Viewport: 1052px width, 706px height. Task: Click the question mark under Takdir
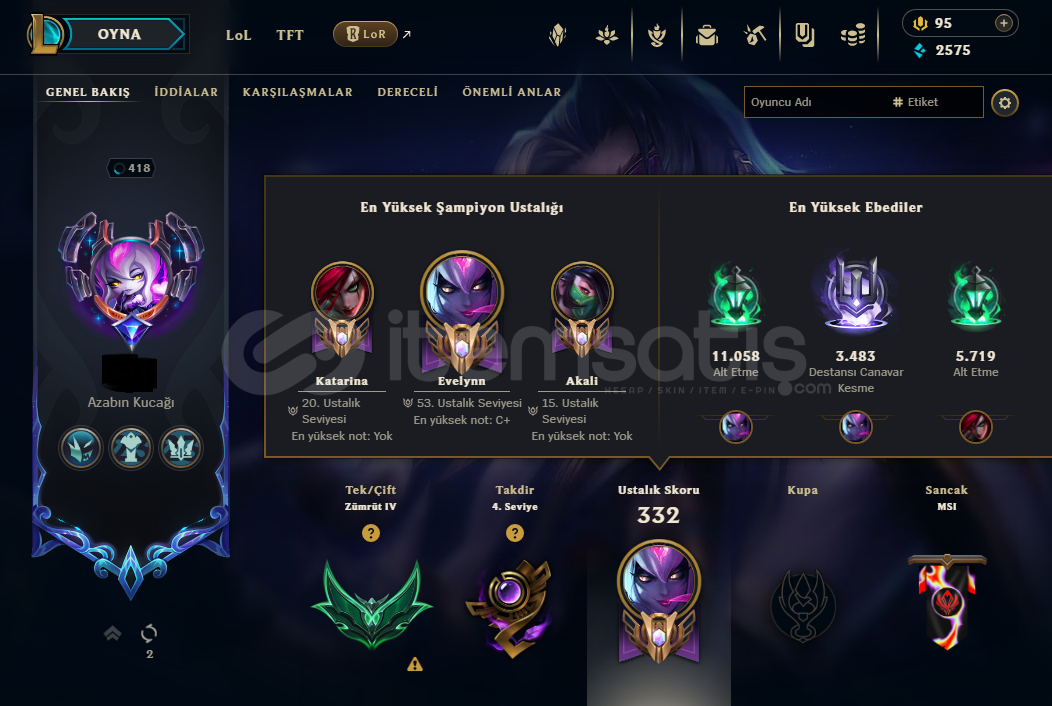tap(515, 533)
